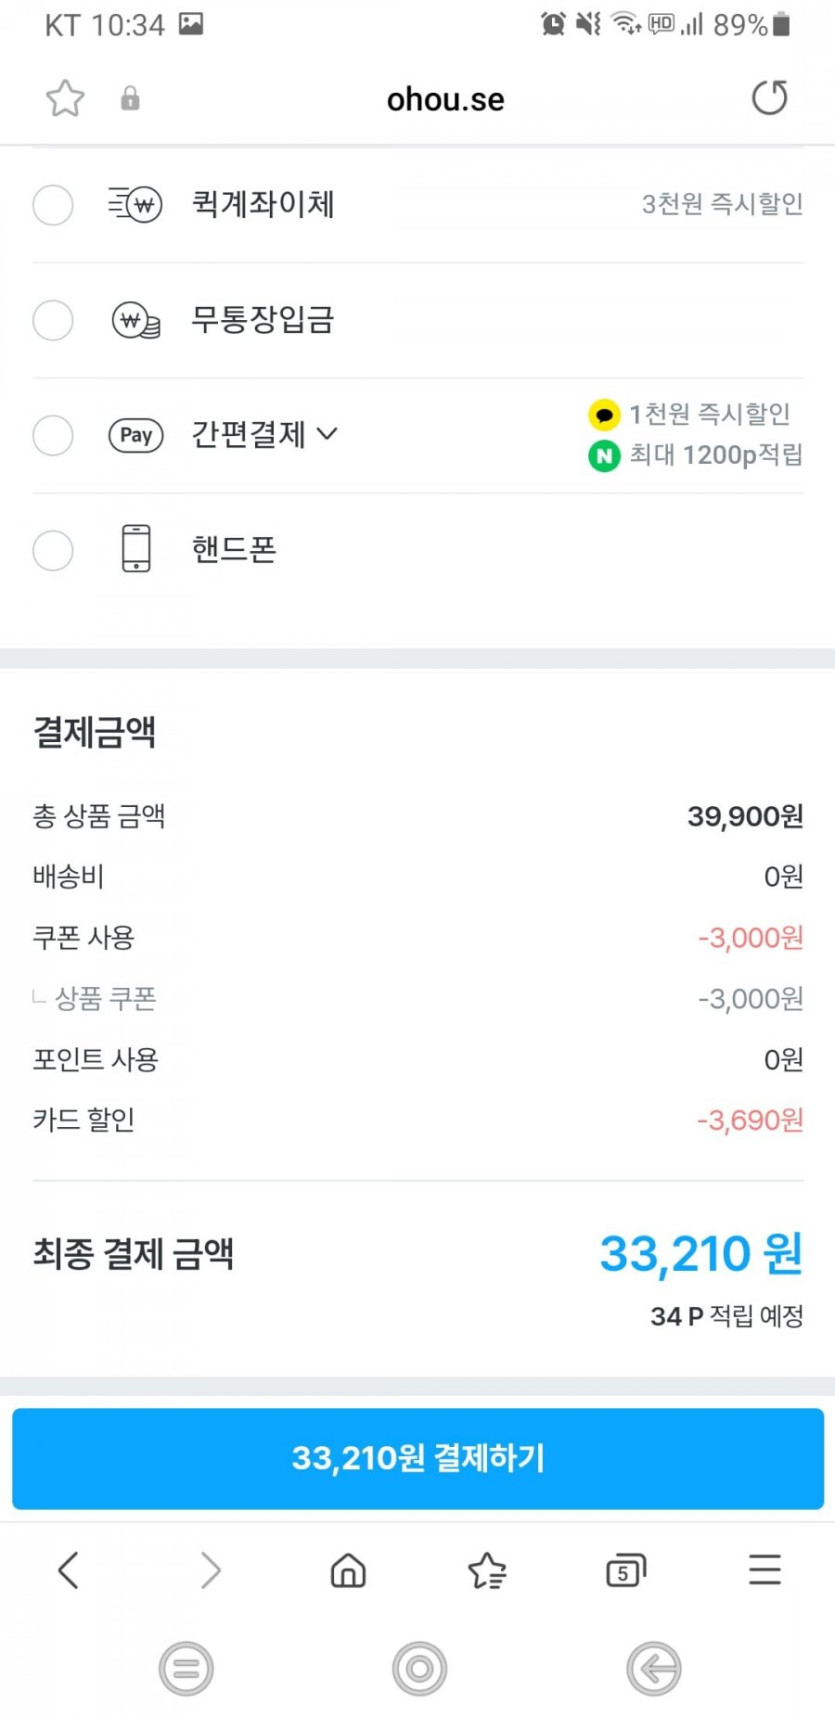This screenshot has width=835, height=1716.
Task: Bookmark page with the star icon
Action: pos(65,98)
